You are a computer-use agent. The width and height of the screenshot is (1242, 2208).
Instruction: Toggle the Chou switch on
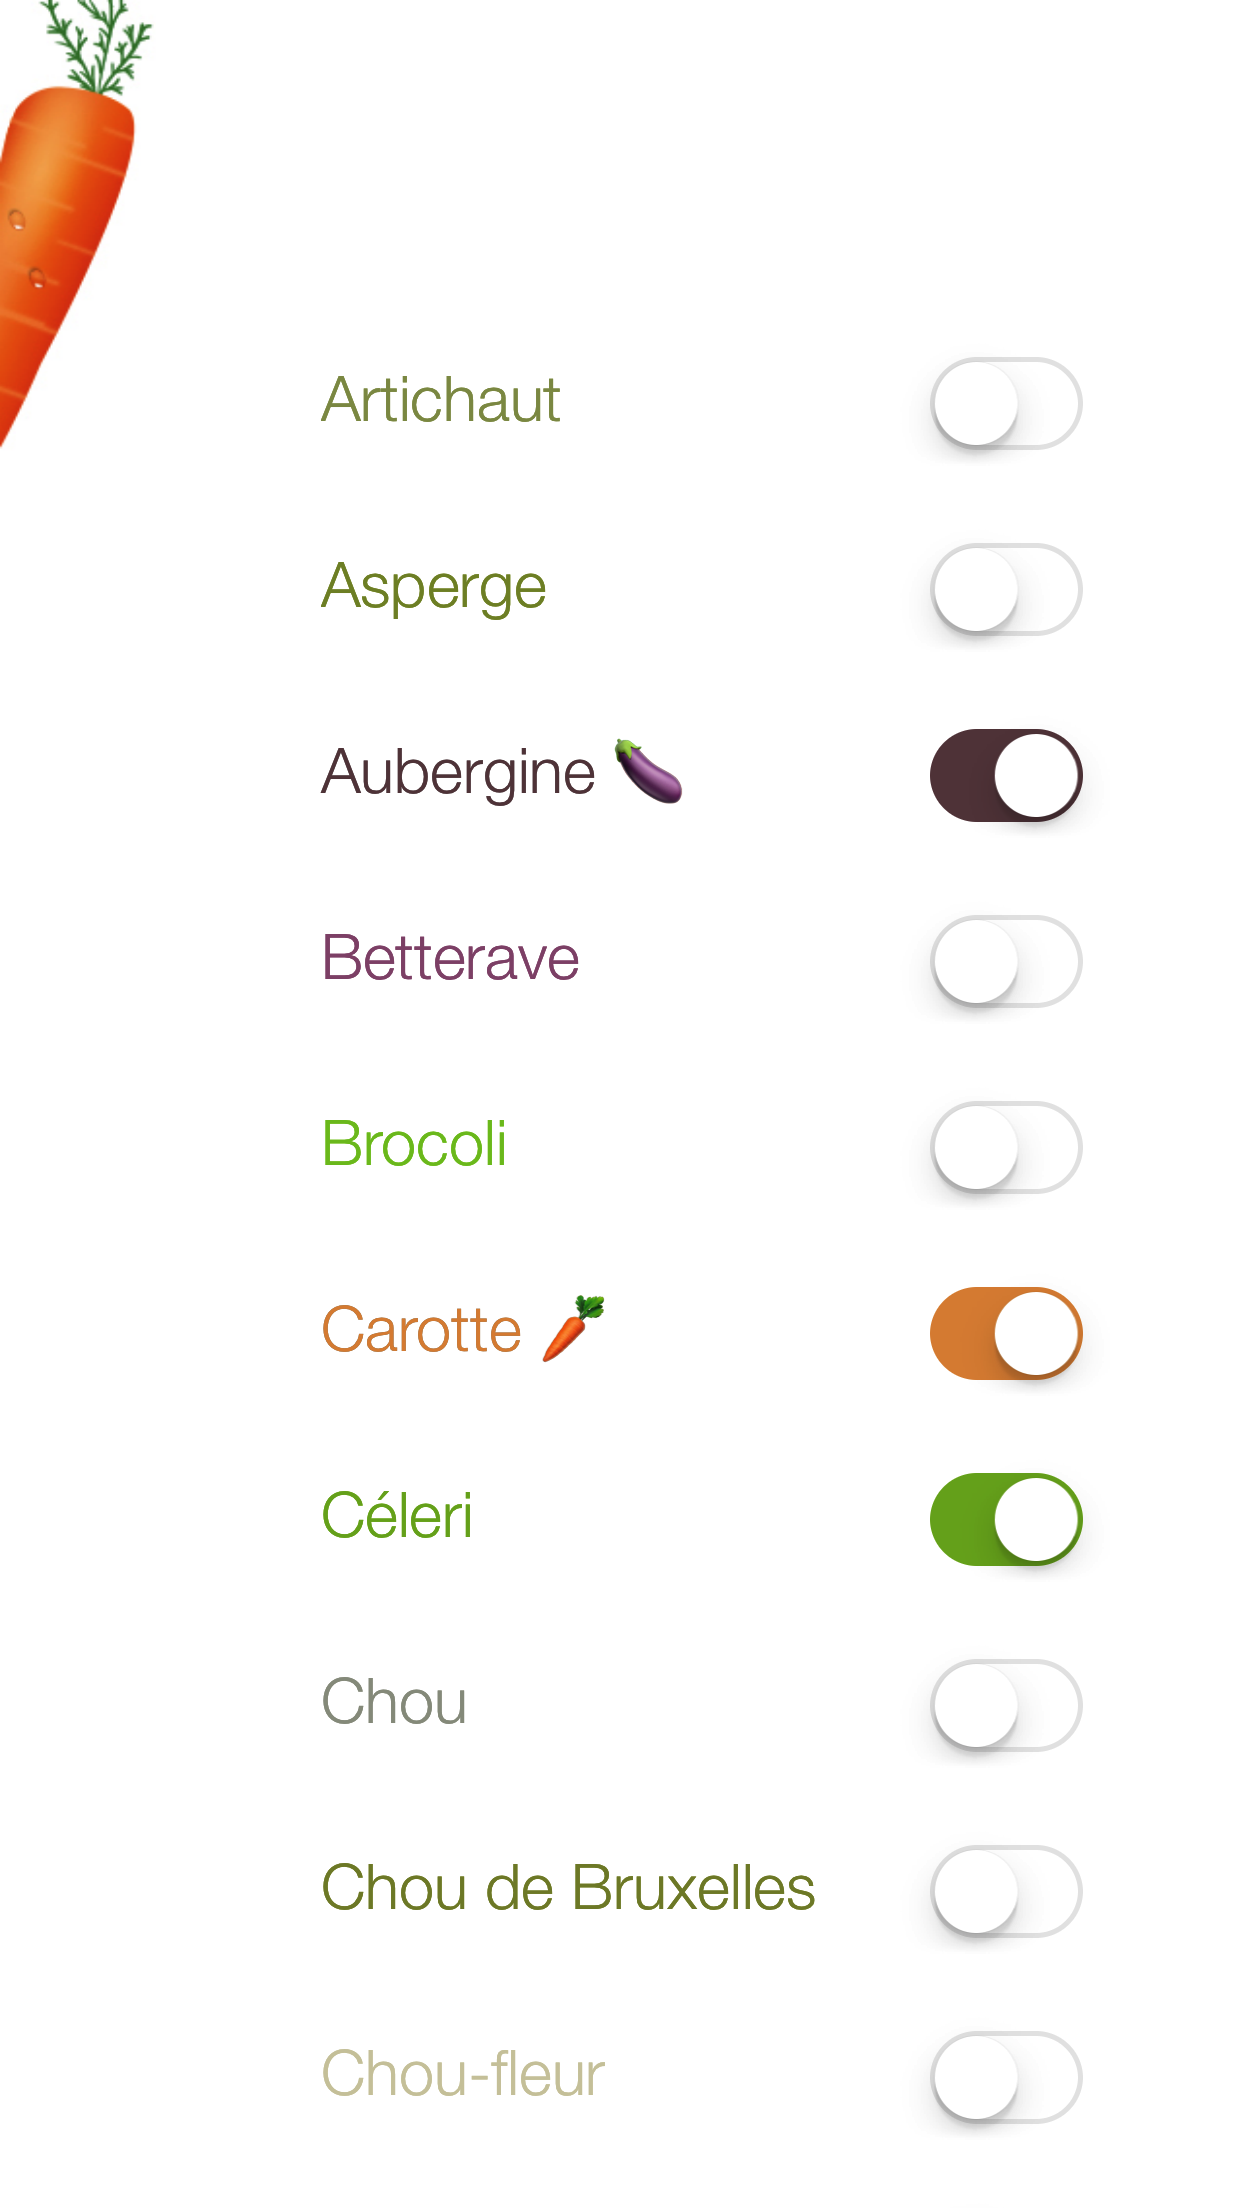pos(1005,1705)
